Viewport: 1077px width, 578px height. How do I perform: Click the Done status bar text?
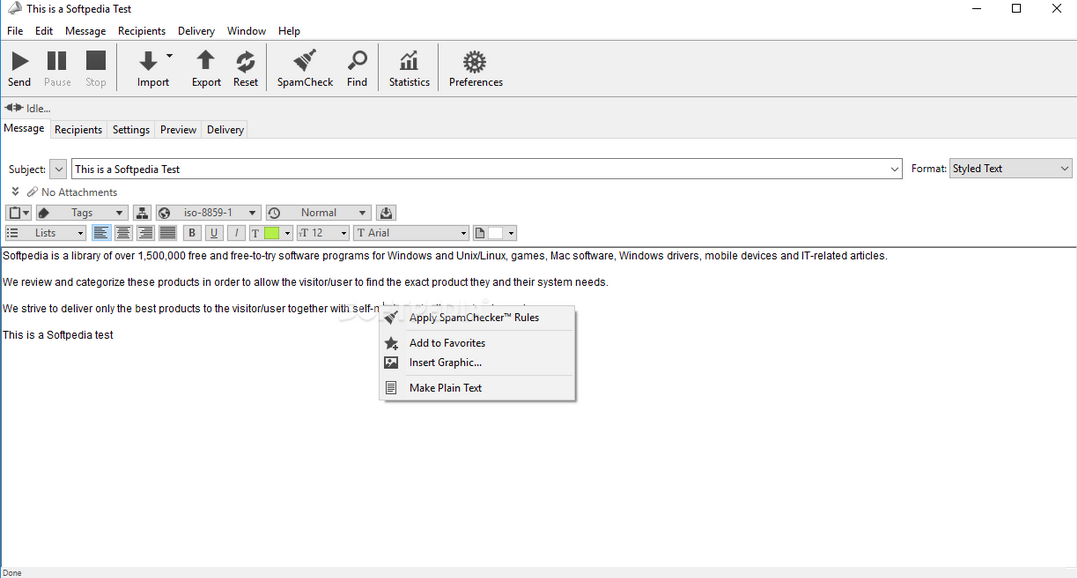12,573
